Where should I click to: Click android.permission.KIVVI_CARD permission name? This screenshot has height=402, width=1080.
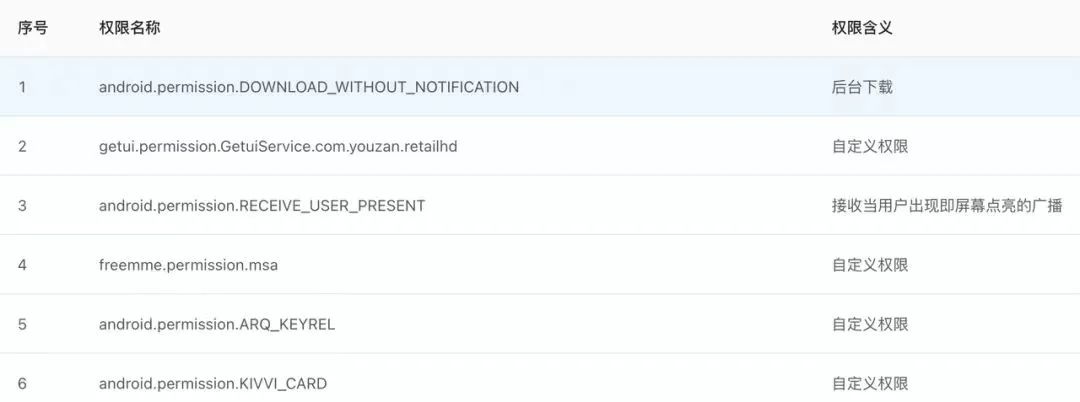coord(213,383)
